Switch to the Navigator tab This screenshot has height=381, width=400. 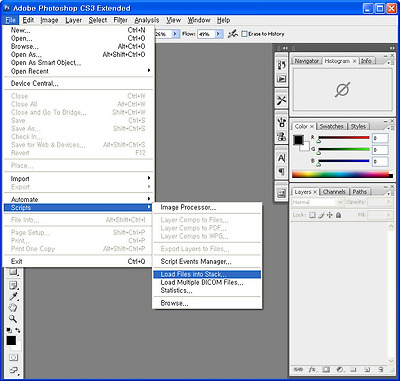click(307, 61)
